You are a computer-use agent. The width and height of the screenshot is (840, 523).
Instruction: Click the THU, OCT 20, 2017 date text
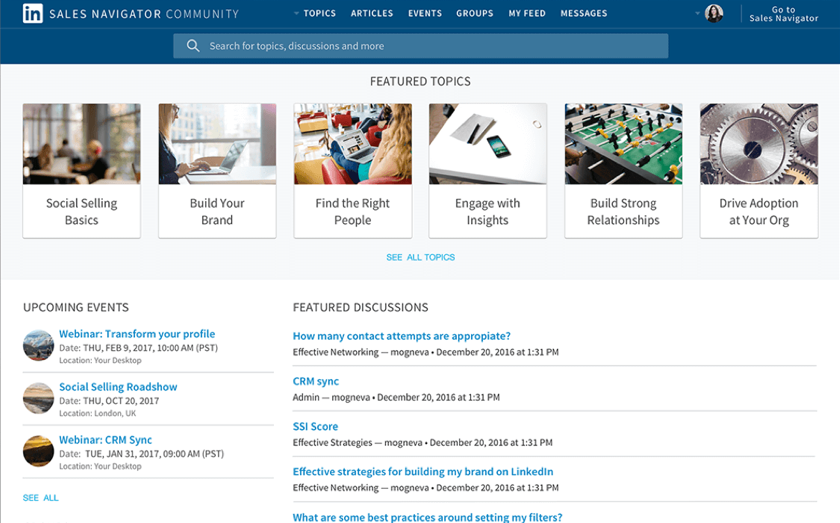[121, 401]
